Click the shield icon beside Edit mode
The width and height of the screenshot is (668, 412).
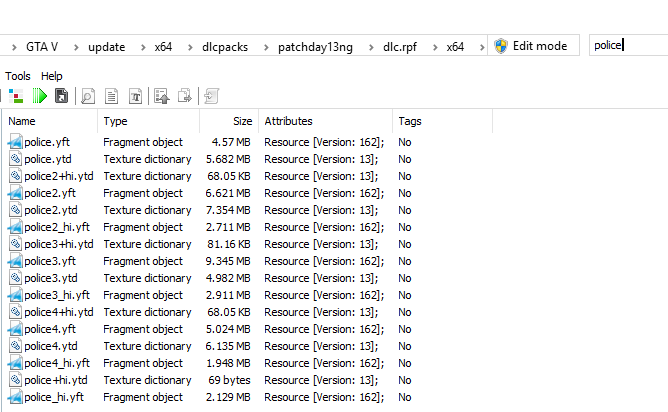501,46
